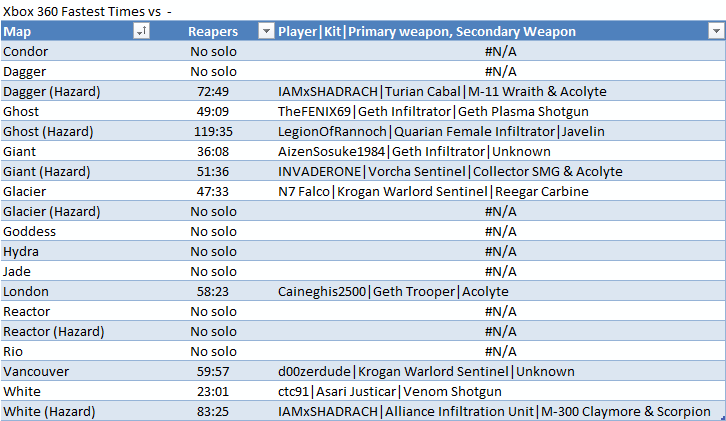Click the 83:25 time cell

pyautogui.click(x=213, y=411)
